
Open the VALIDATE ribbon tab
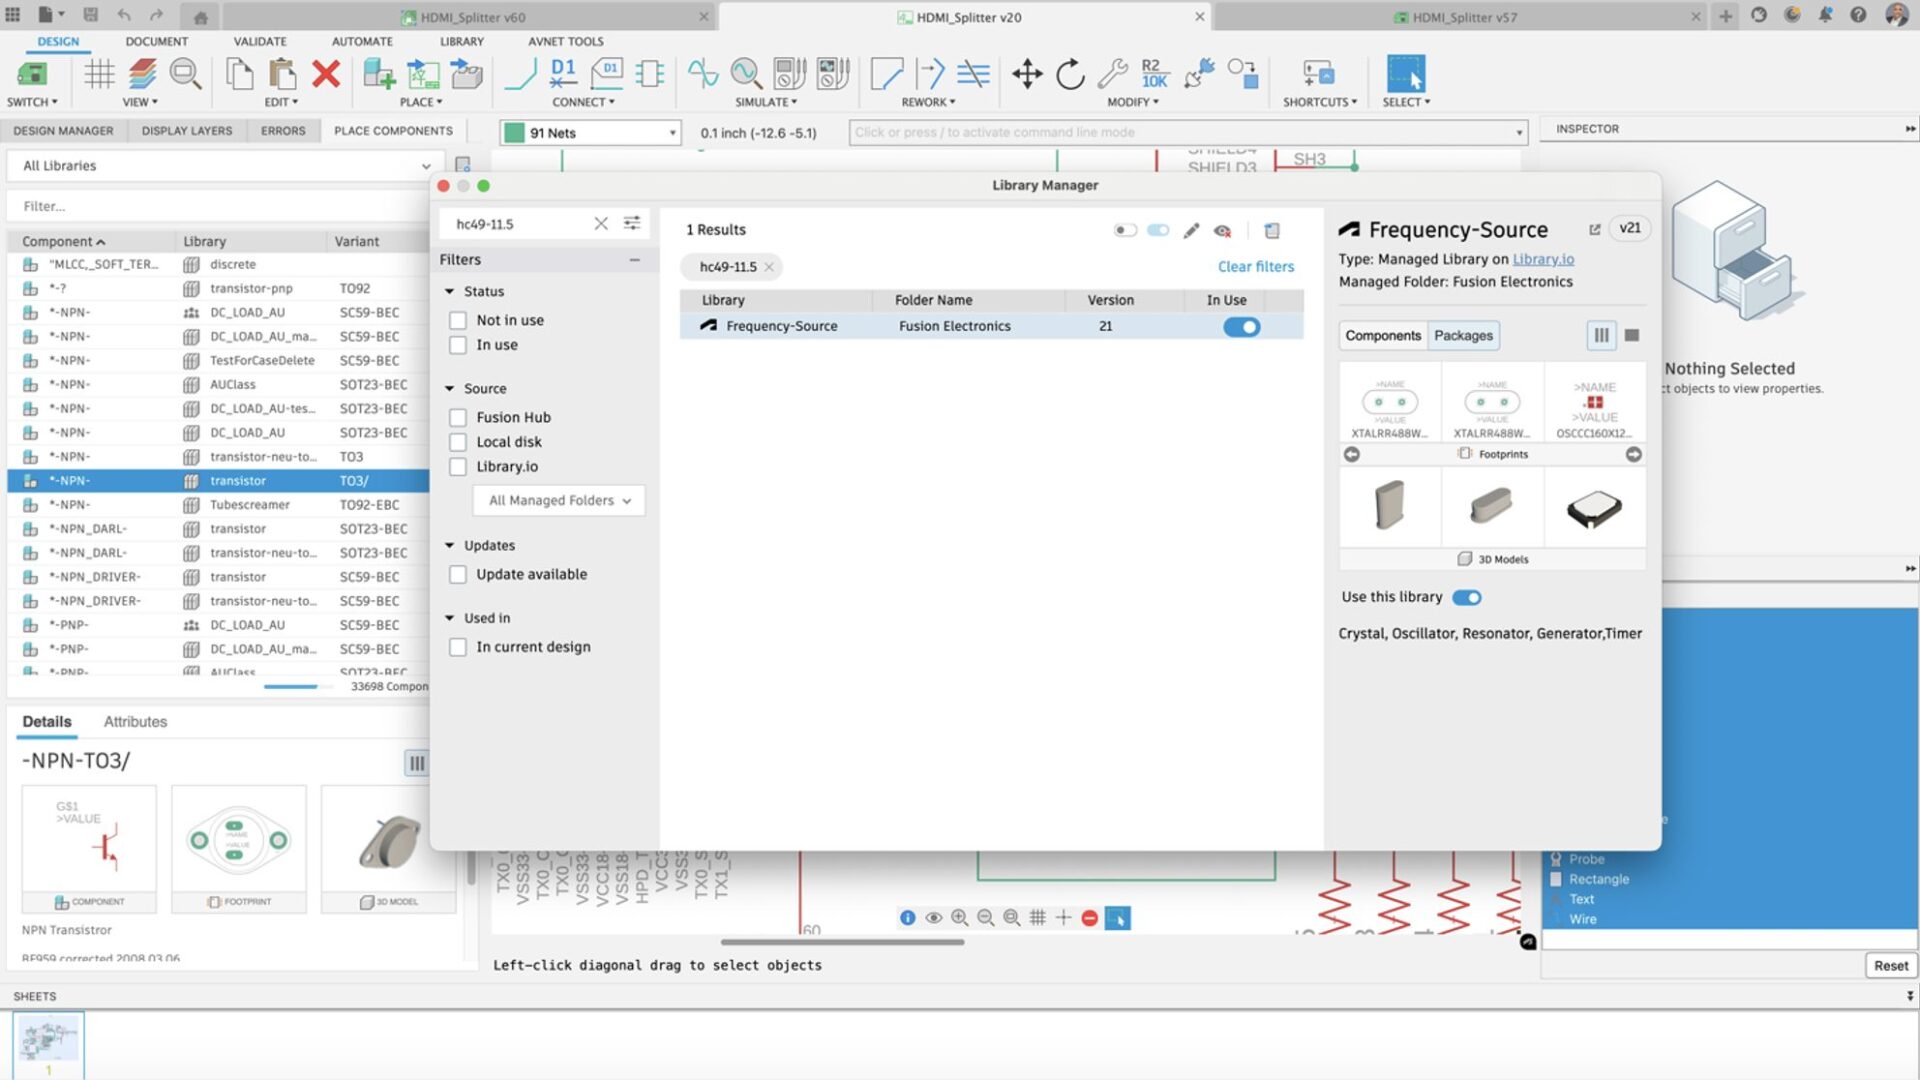260,42
